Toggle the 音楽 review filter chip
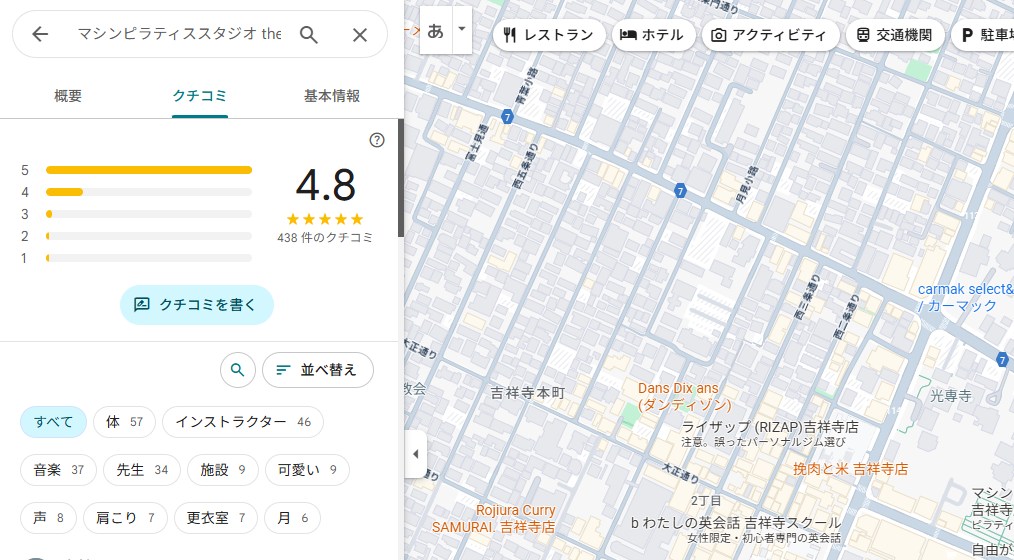 point(58,469)
